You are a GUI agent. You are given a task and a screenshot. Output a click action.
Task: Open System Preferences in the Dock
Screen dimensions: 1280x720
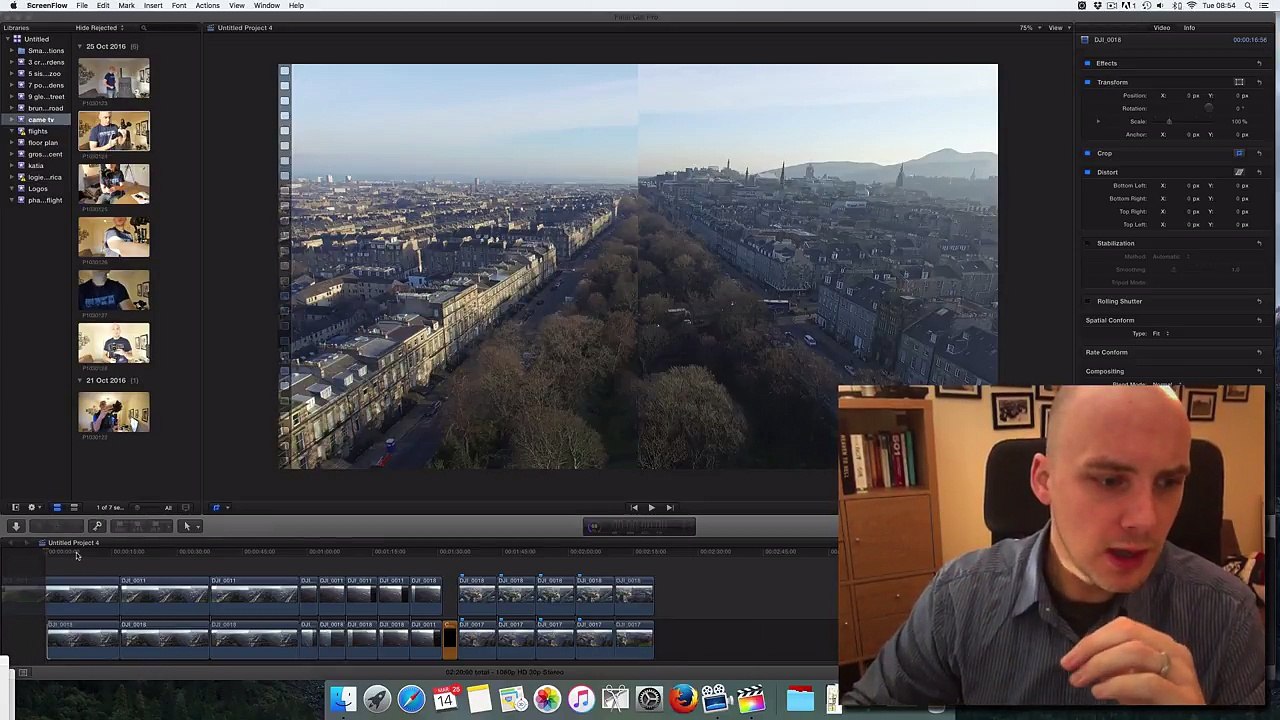649,698
